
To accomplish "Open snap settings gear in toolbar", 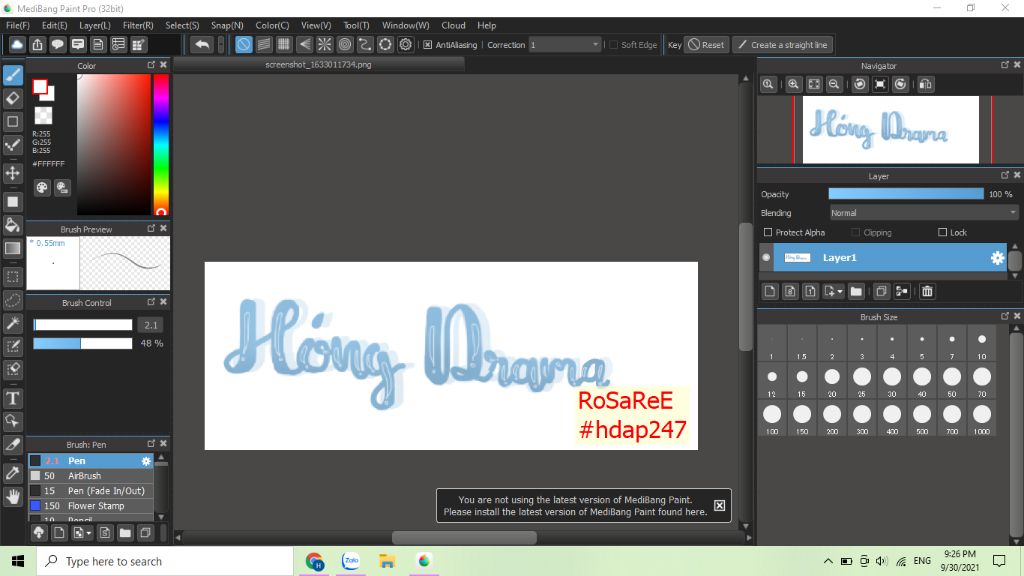I will (406, 44).
